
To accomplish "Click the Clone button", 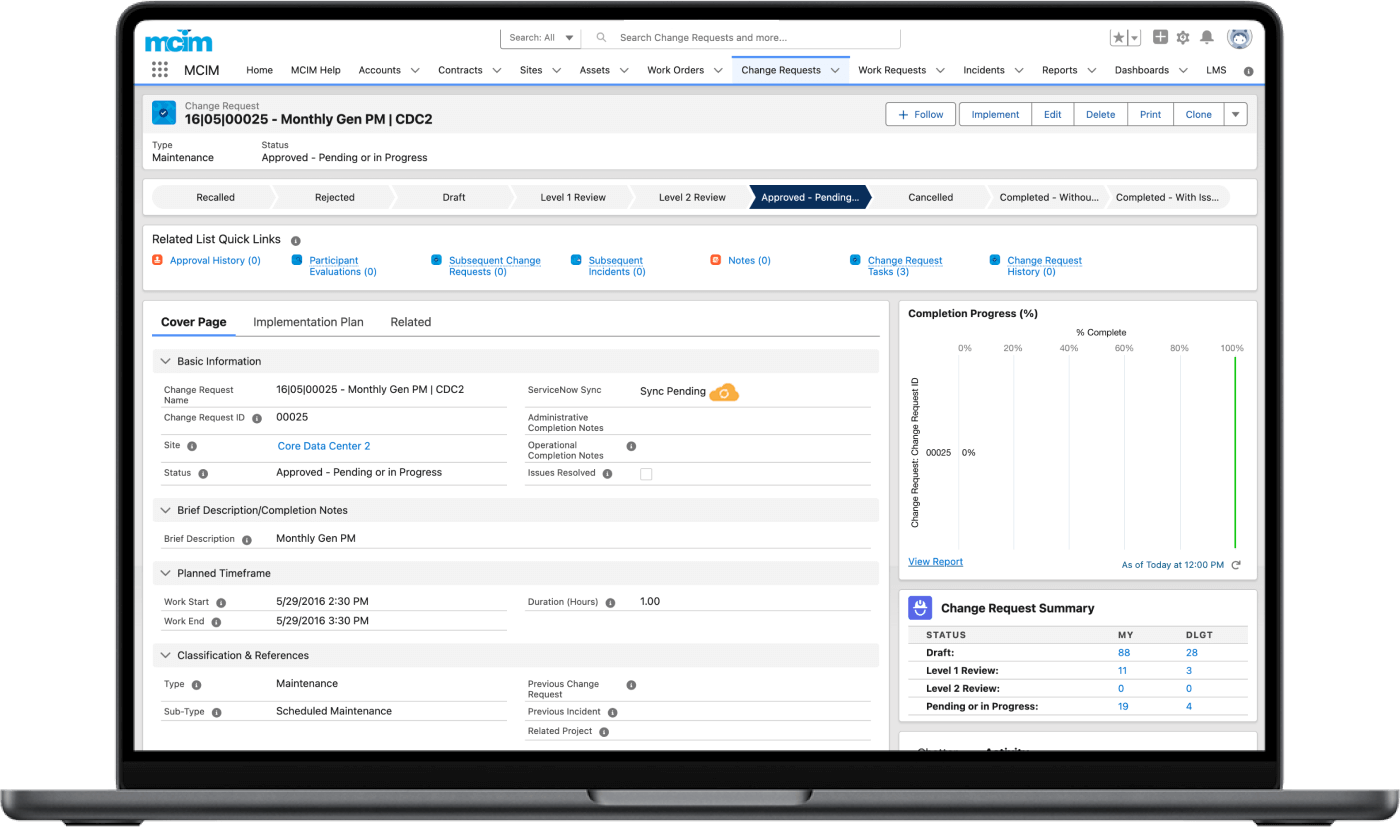I will (1199, 114).
